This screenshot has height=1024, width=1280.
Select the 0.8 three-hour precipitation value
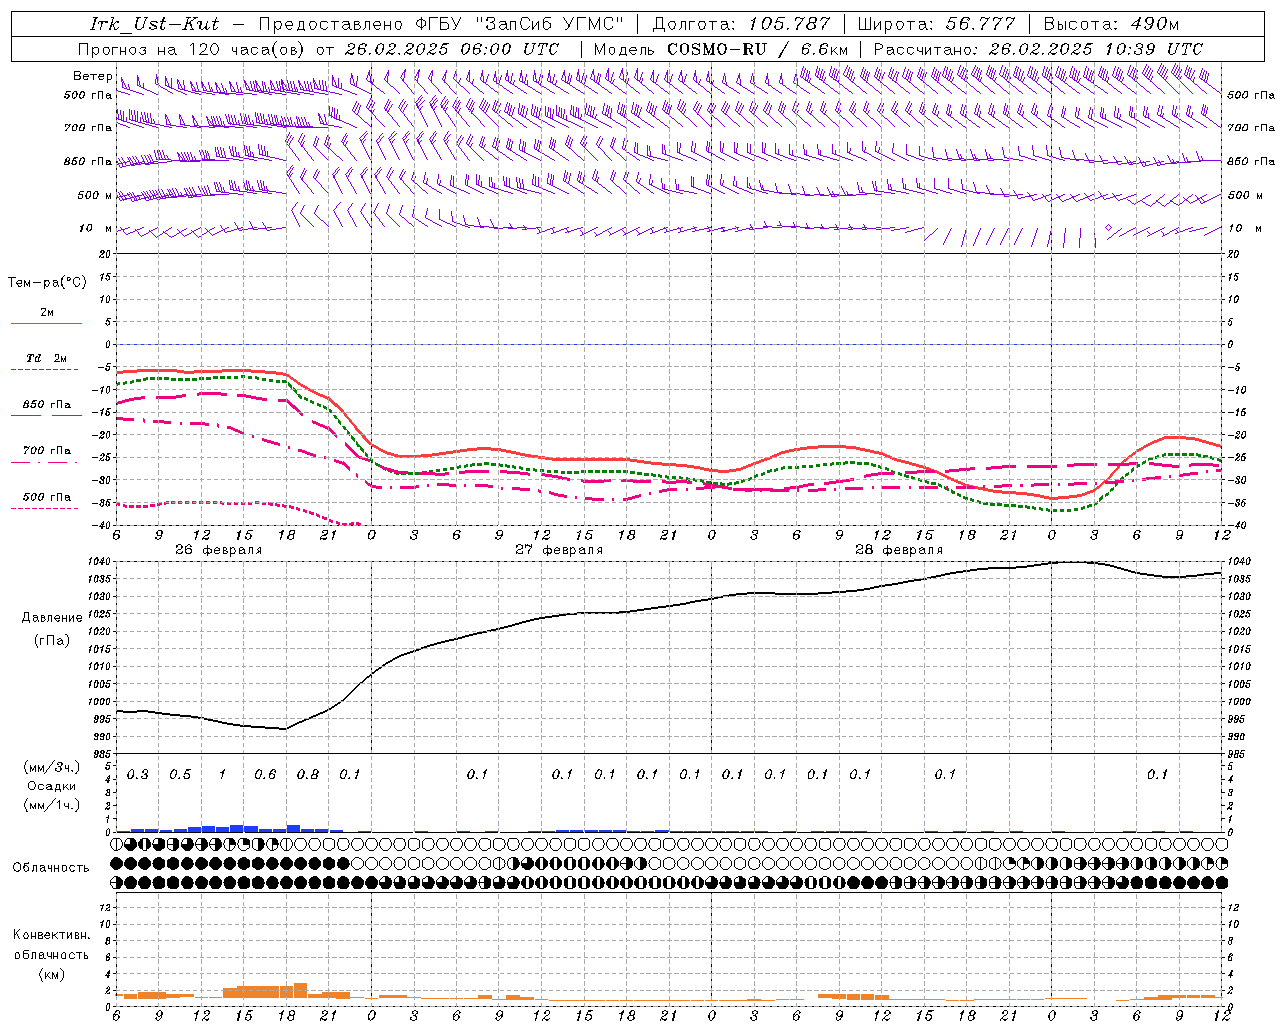click(308, 775)
